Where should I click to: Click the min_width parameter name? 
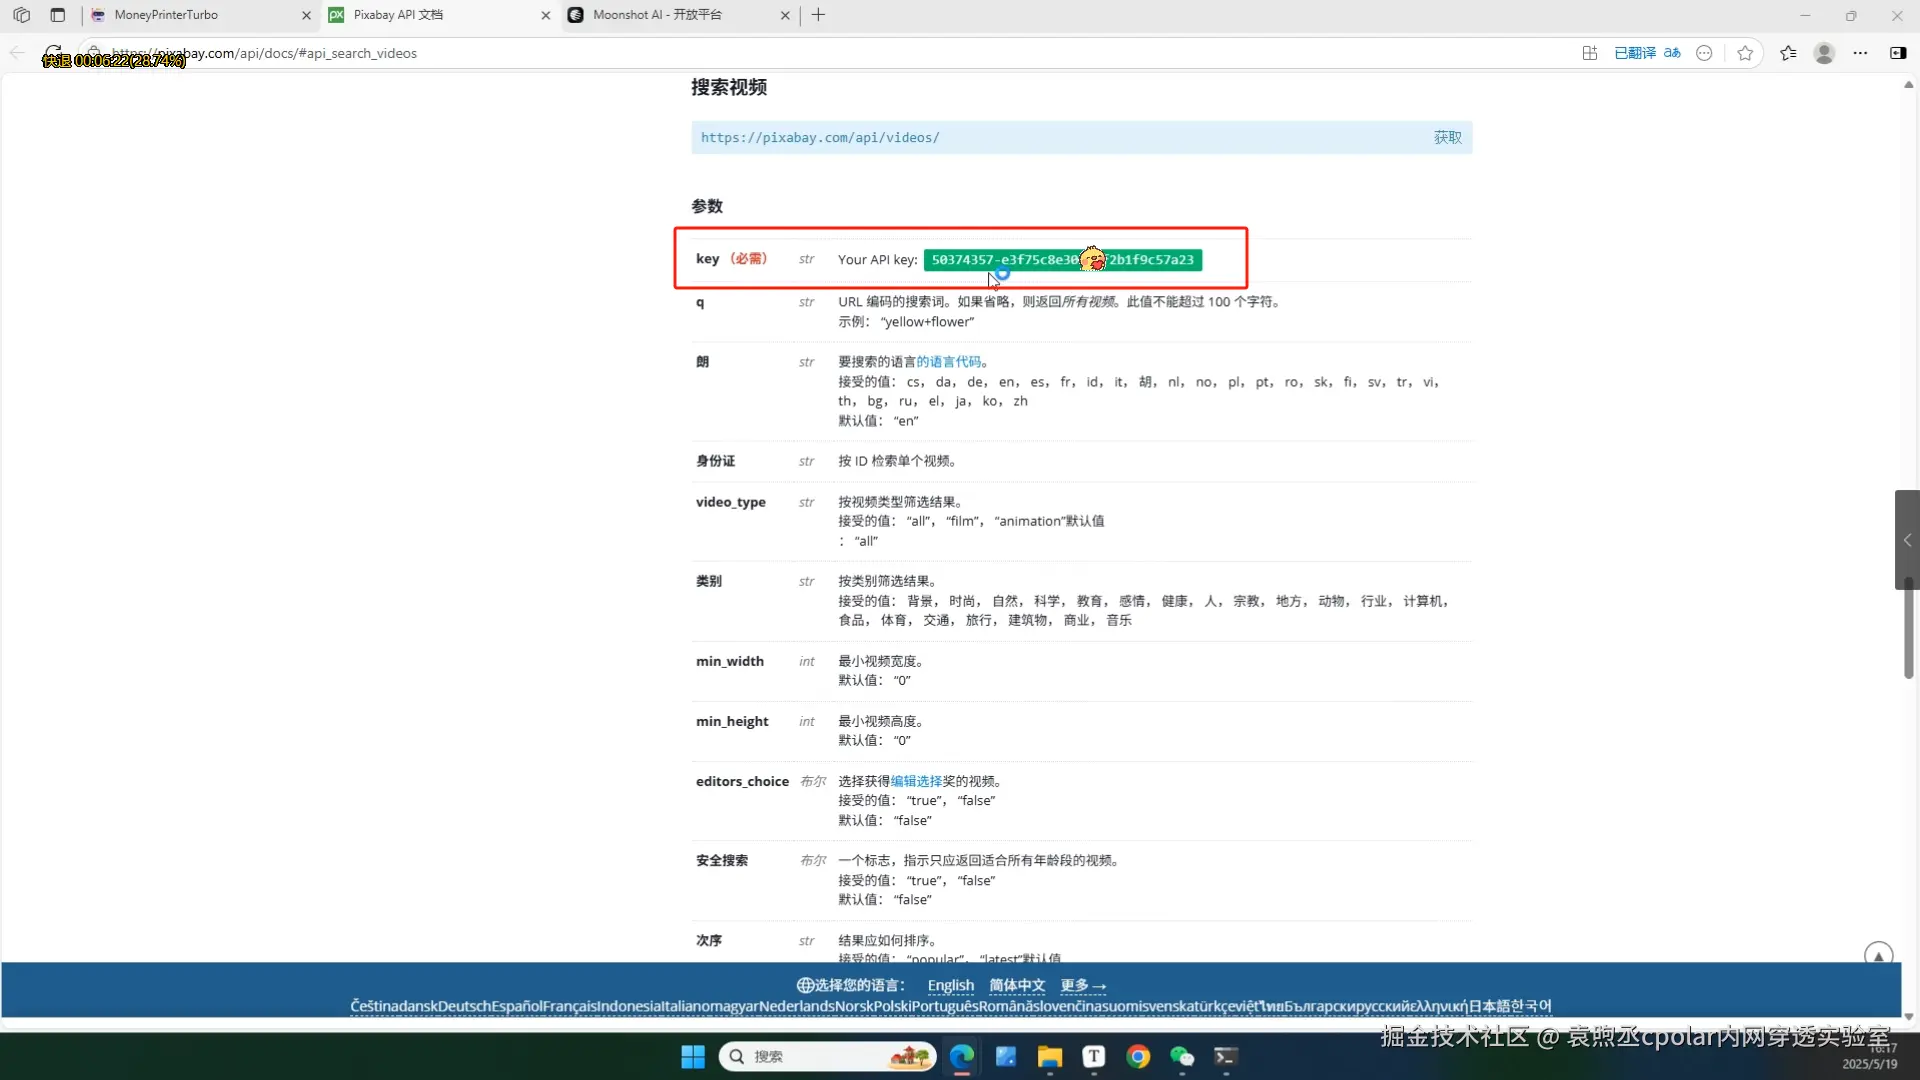point(730,661)
